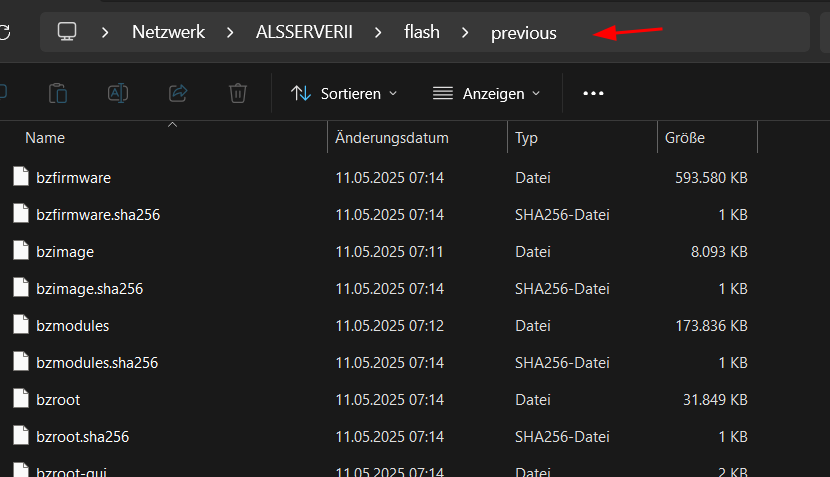This screenshot has width=830, height=477.
Task: Expand chevron after Netzwerk in breadcrumb
Action: pos(230,33)
